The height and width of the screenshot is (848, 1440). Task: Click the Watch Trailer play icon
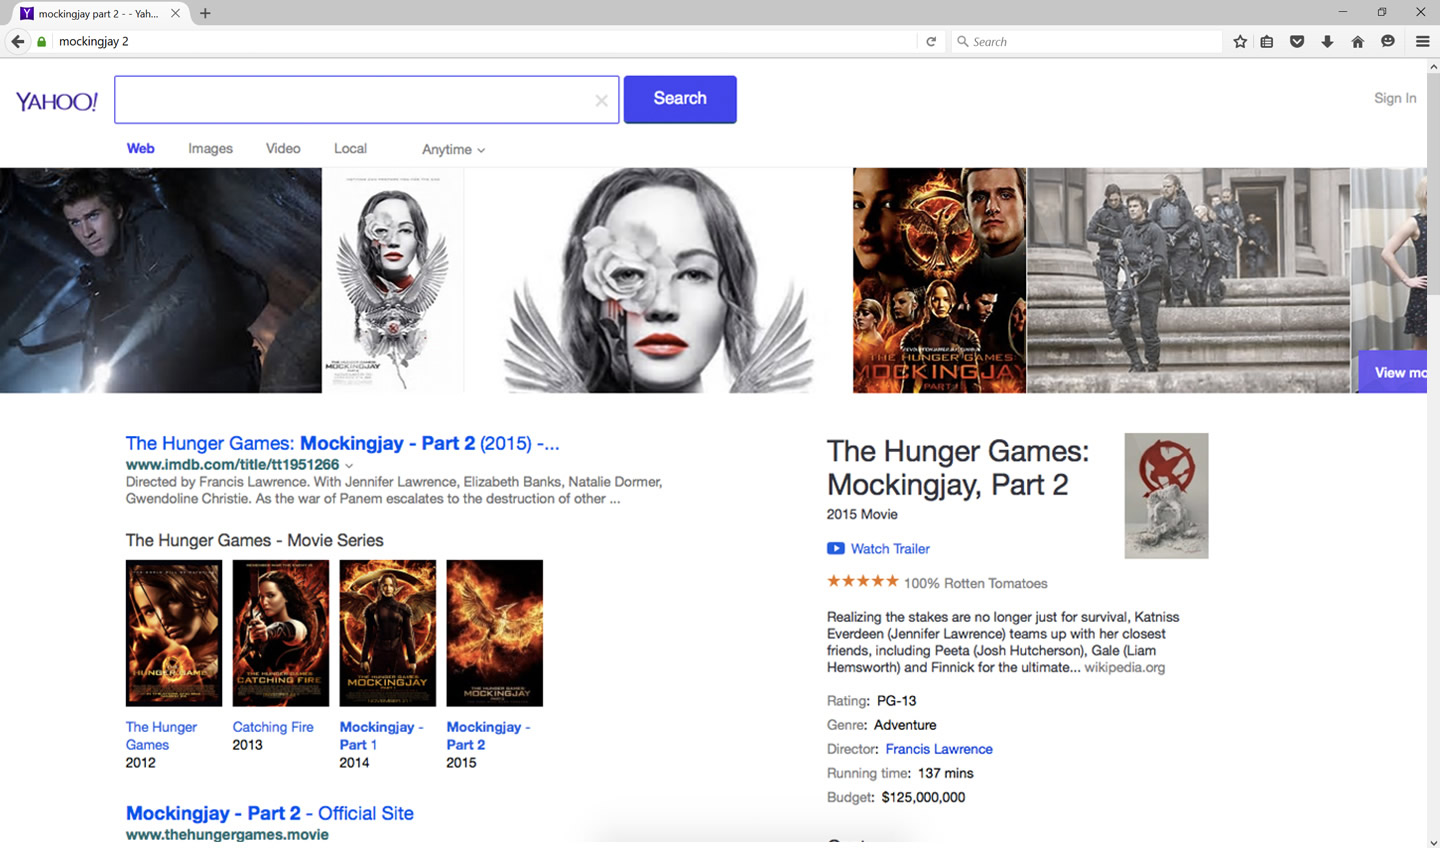835,548
